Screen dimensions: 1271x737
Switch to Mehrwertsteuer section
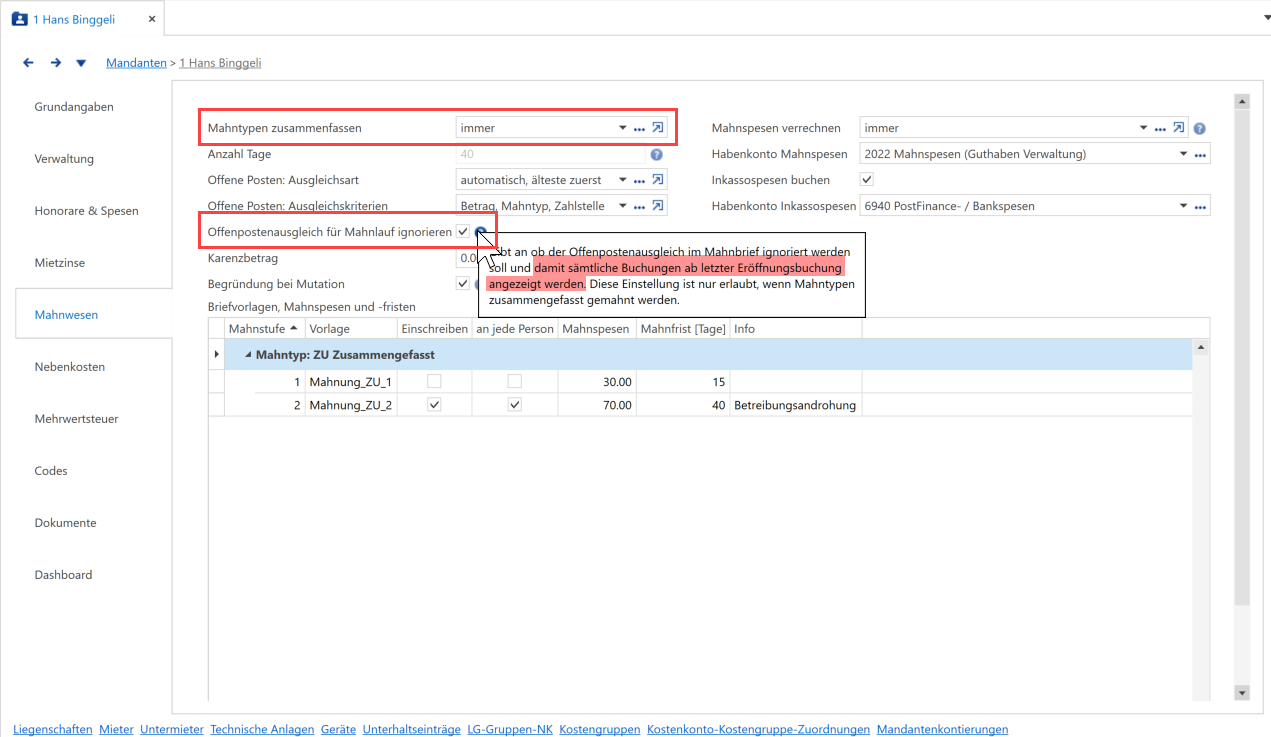(76, 419)
